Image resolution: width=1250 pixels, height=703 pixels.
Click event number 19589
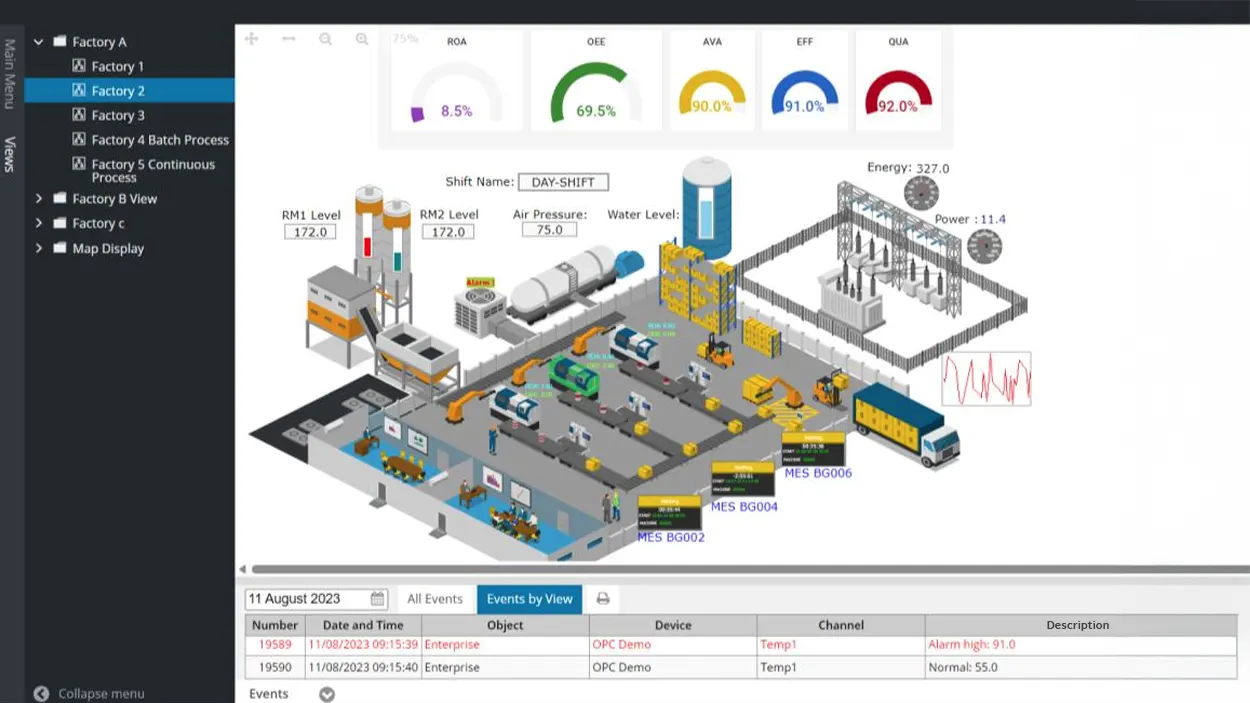click(275, 645)
